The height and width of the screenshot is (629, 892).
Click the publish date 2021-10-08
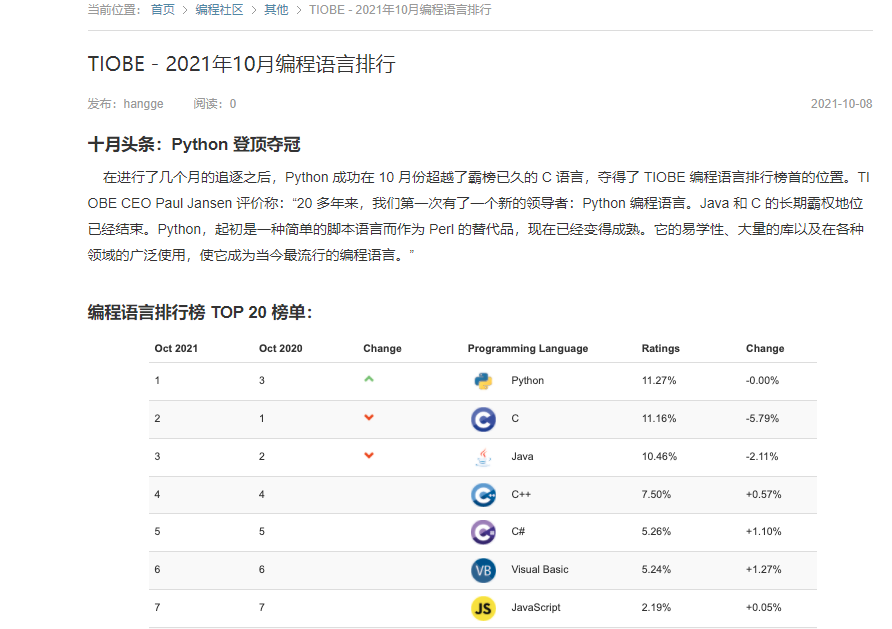tap(841, 104)
